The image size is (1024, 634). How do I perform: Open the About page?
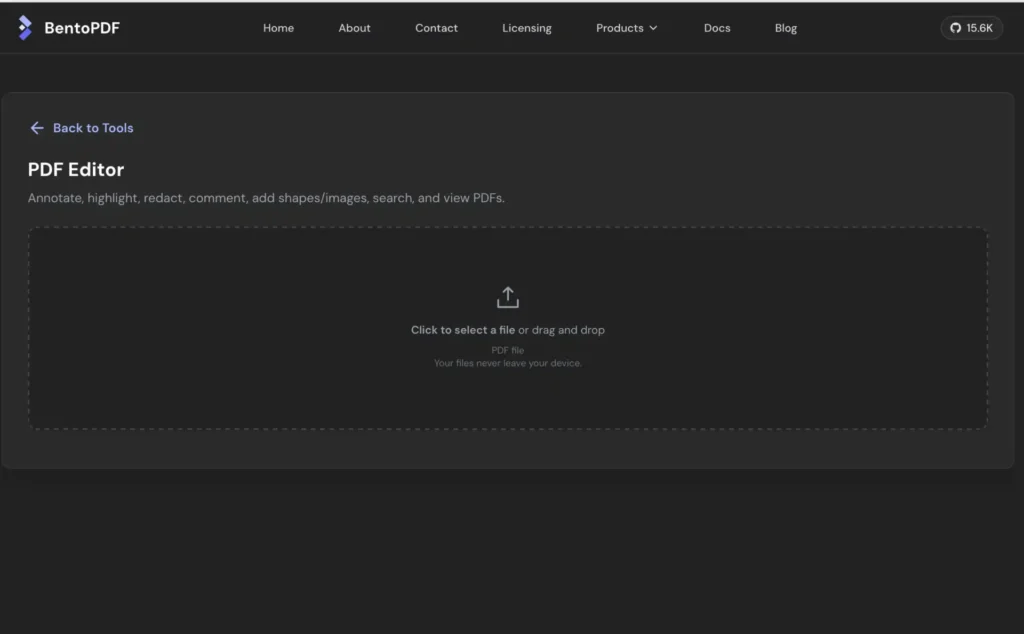pos(354,28)
